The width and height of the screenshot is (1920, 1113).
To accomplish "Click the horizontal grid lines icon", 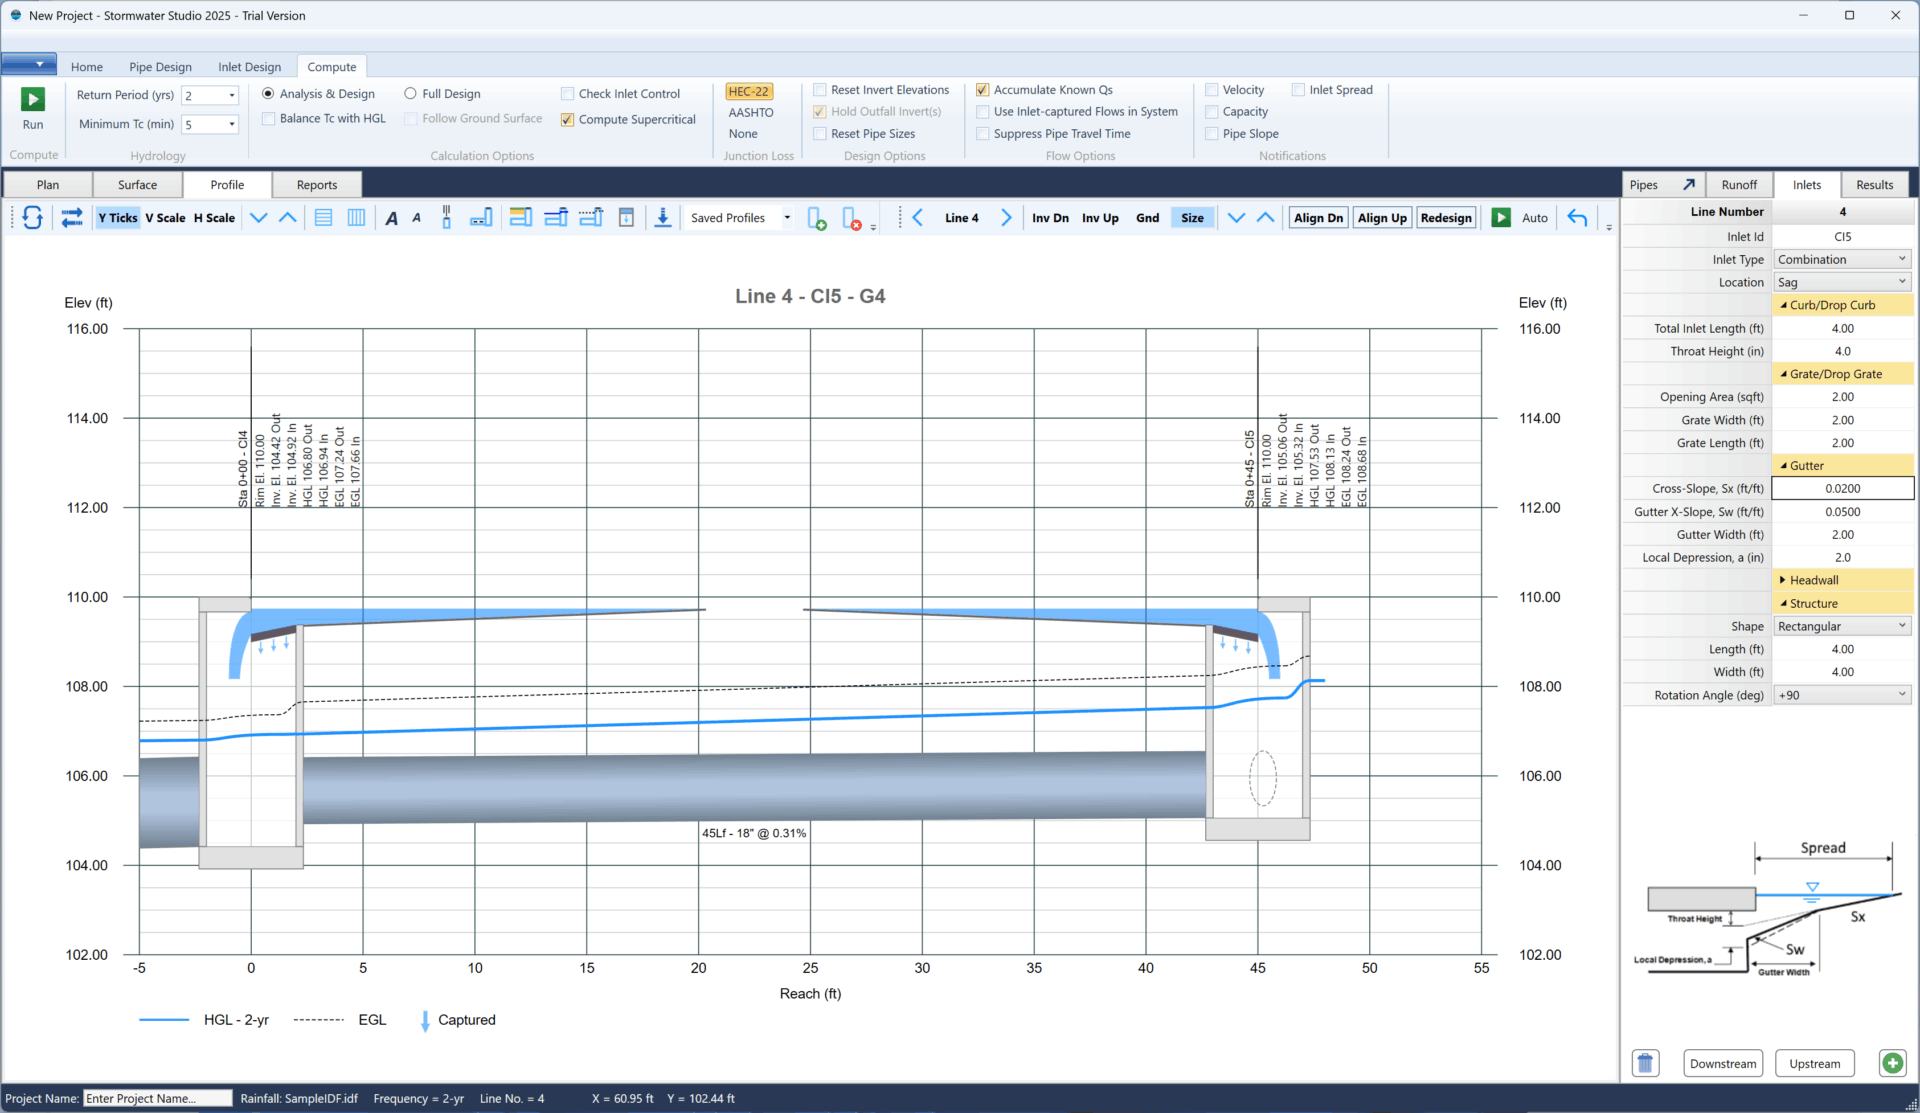I will click(323, 218).
